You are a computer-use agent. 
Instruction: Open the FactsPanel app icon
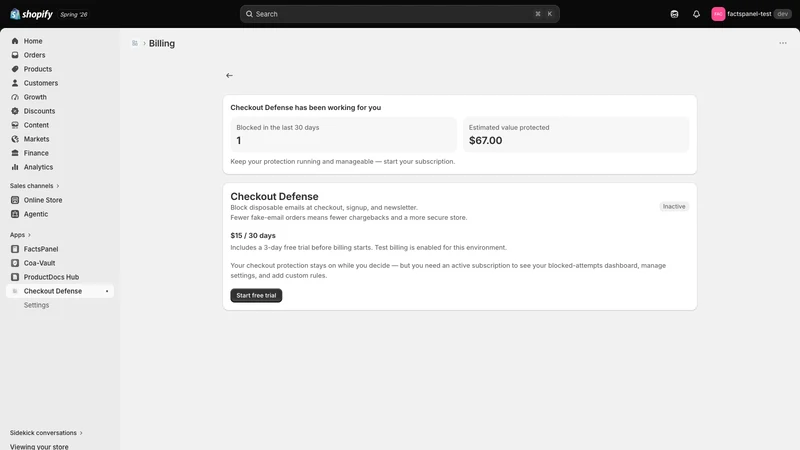click(x=15, y=249)
